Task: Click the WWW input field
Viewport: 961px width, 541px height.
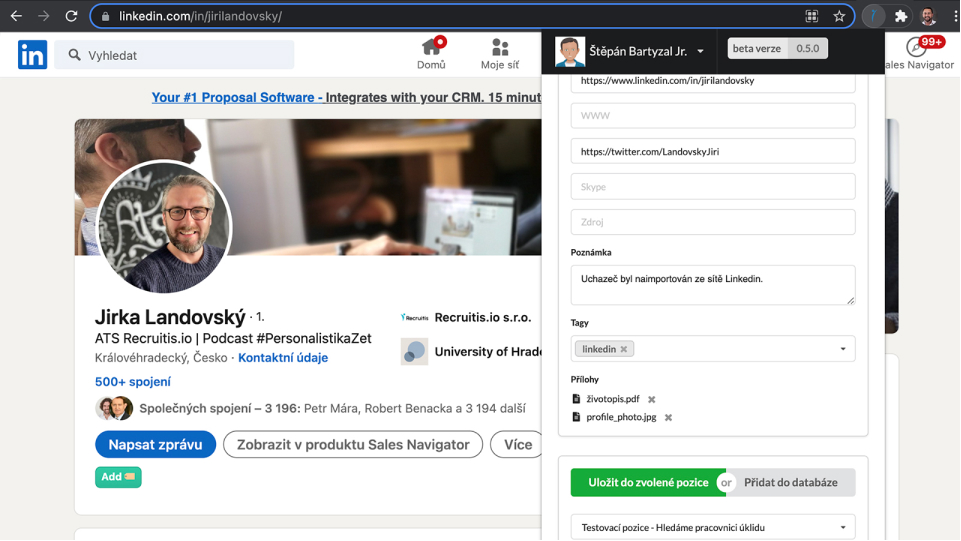Action: point(713,116)
